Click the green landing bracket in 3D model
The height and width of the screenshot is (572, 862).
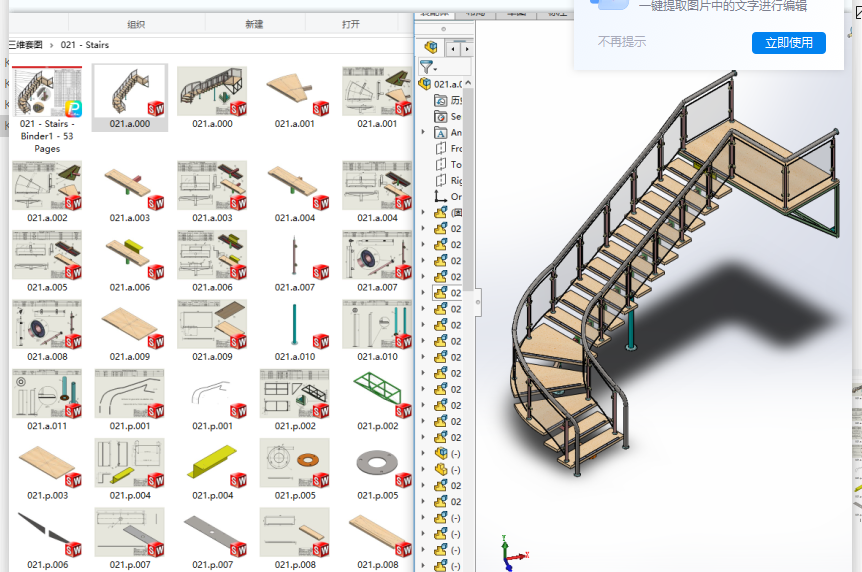tap(814, 212)
